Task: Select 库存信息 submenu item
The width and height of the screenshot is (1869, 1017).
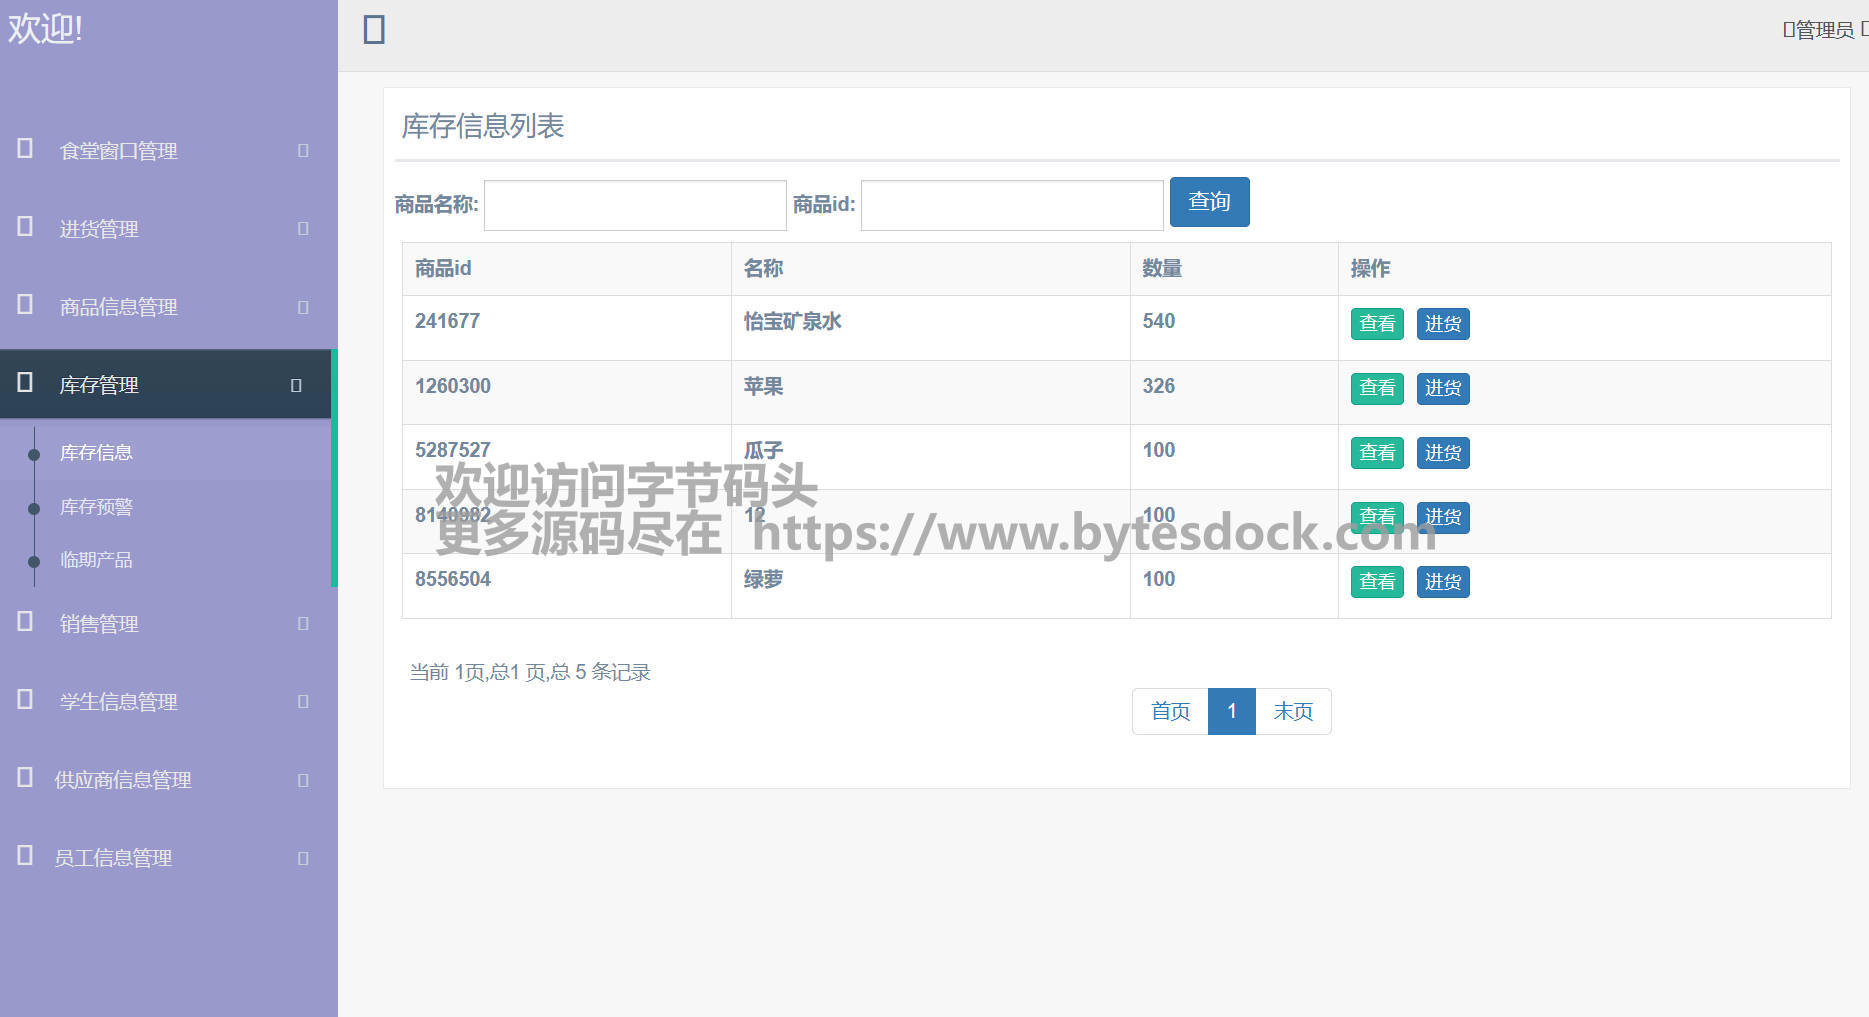Action: pos(96,453)
